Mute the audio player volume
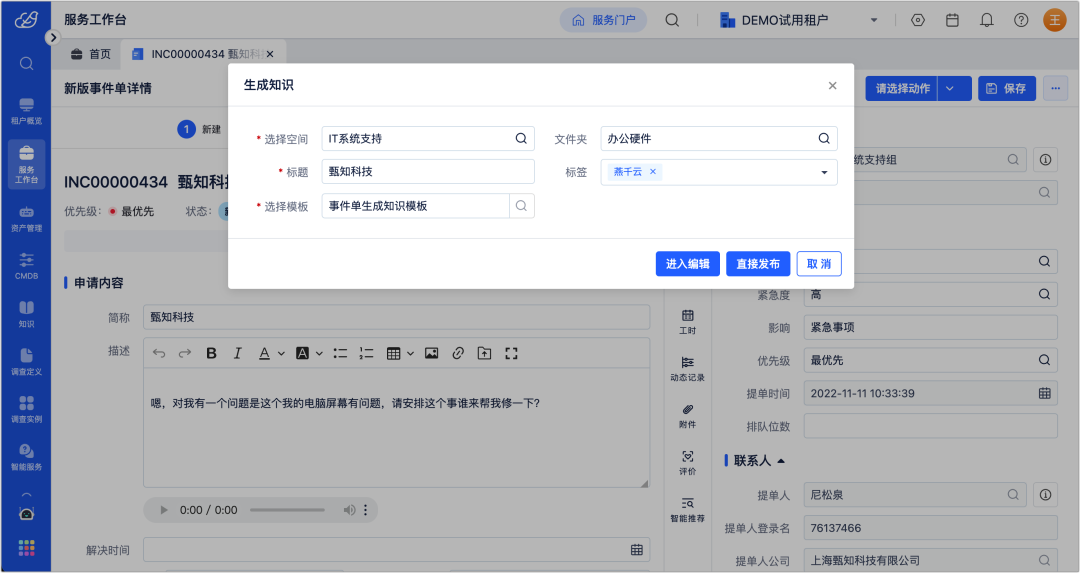Viewport: 1080px width, 573px height. click(349, 510)
